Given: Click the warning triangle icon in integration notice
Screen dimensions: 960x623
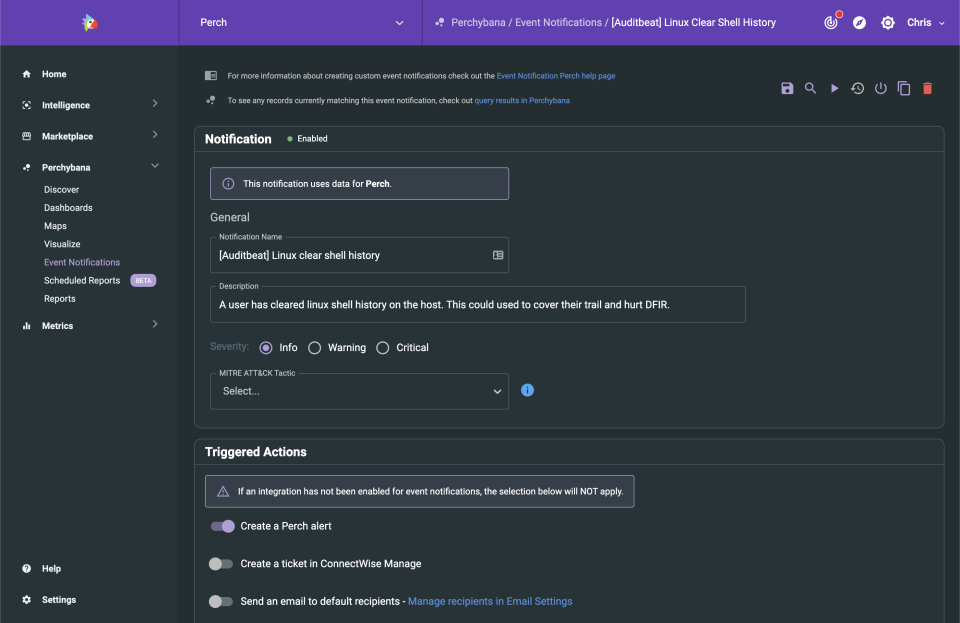Looking at the screenshot, I should [x=223, y=491].
